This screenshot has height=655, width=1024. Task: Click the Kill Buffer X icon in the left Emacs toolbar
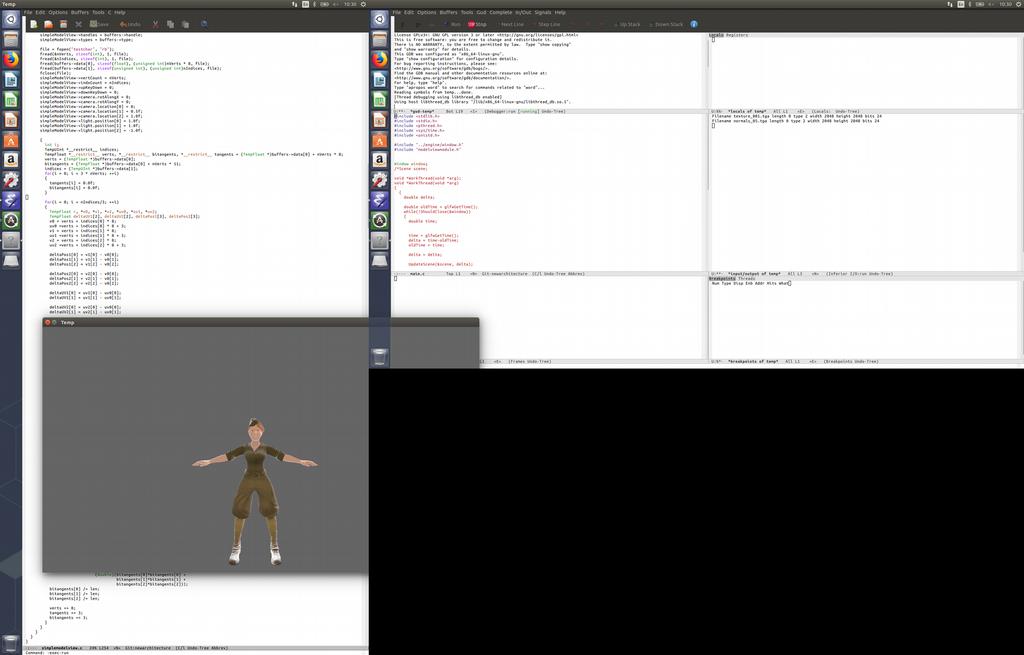pos(78,24)
